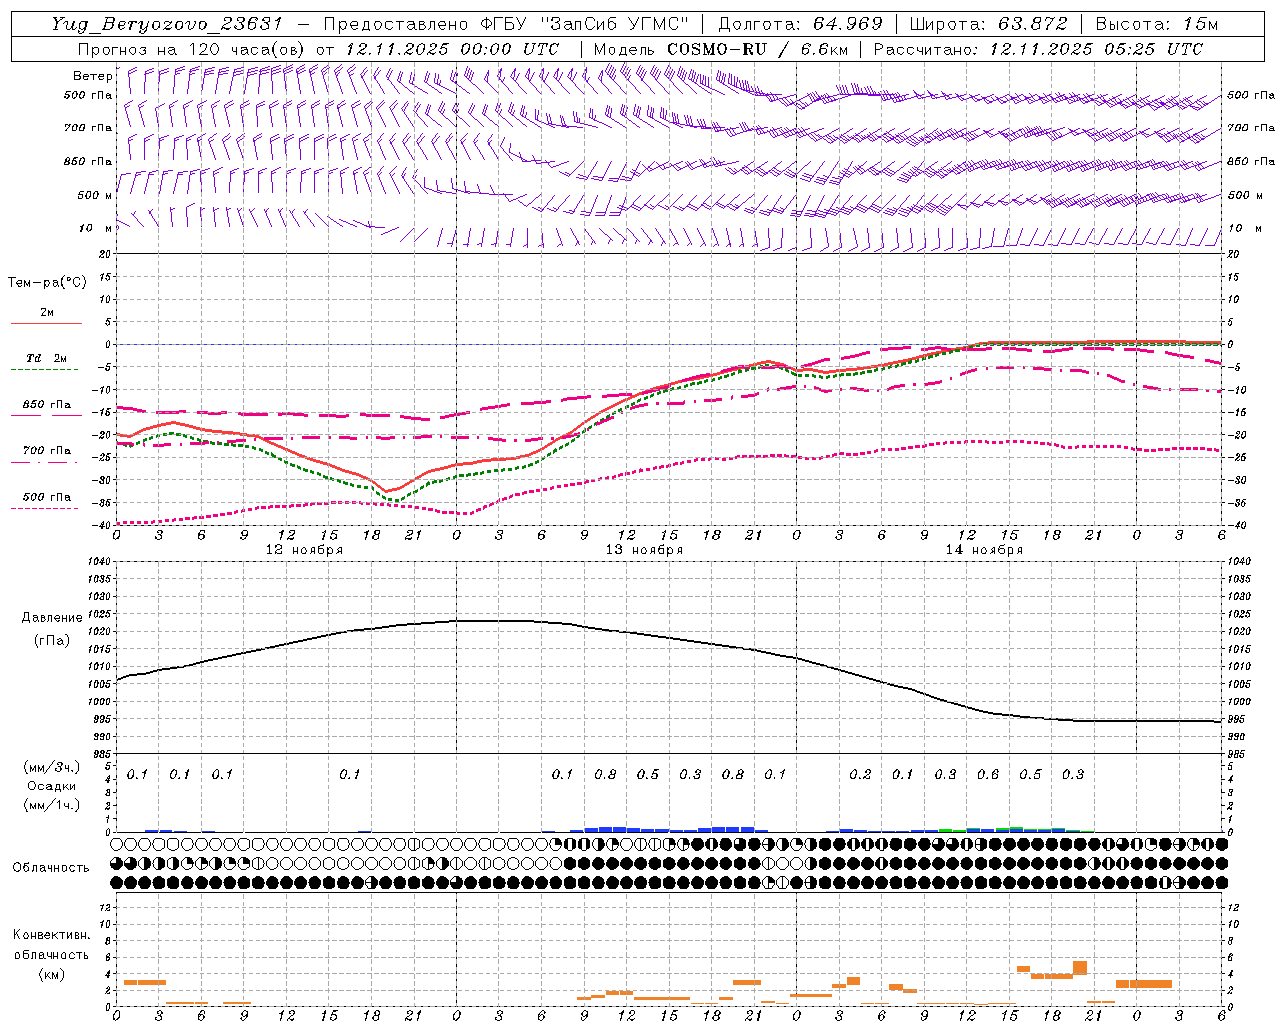
Task: Click the solid line sample under 2м legend
Action: tap(46, 324)
